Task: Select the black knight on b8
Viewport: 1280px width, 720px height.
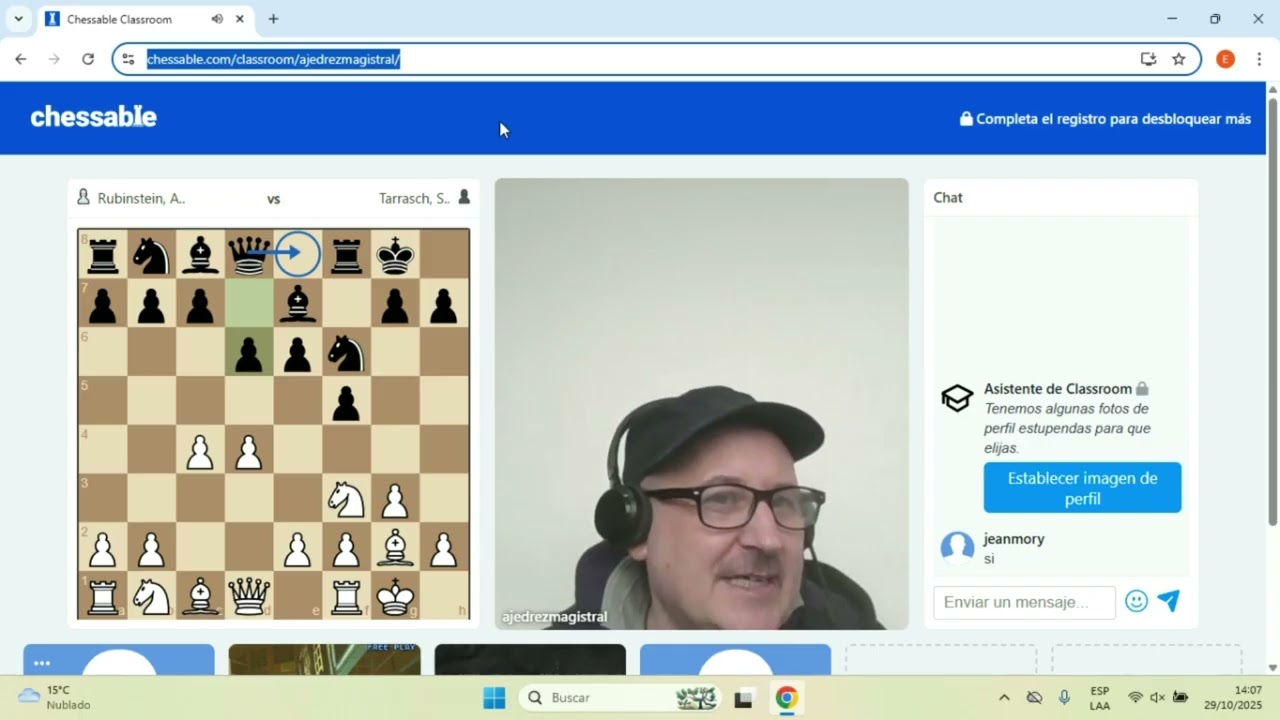Action: [151, 254]
